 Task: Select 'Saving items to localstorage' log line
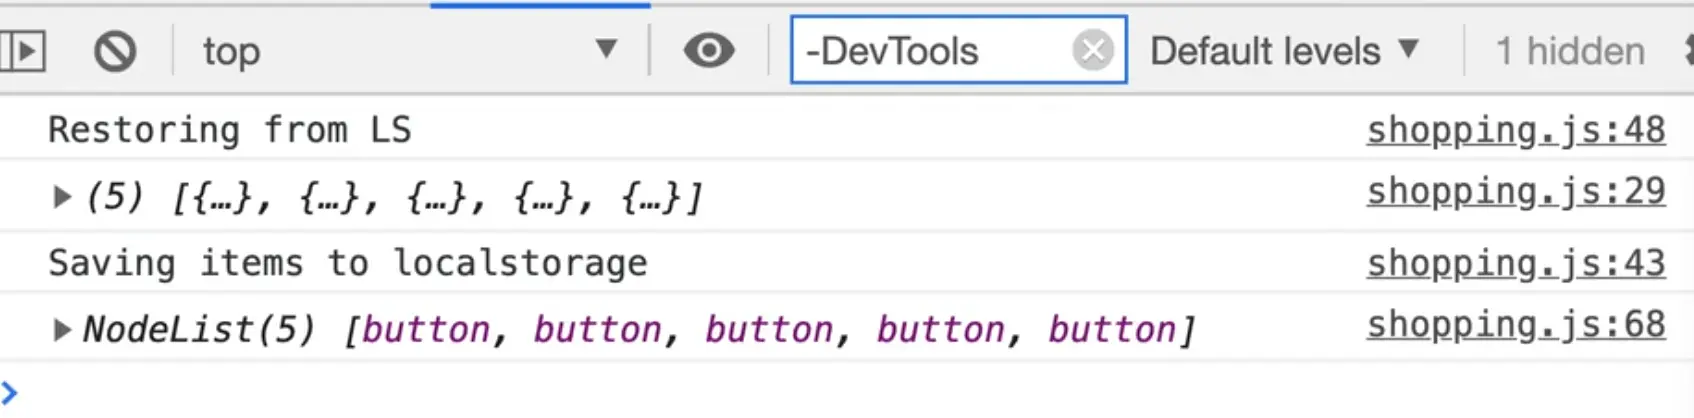(347, 264)
